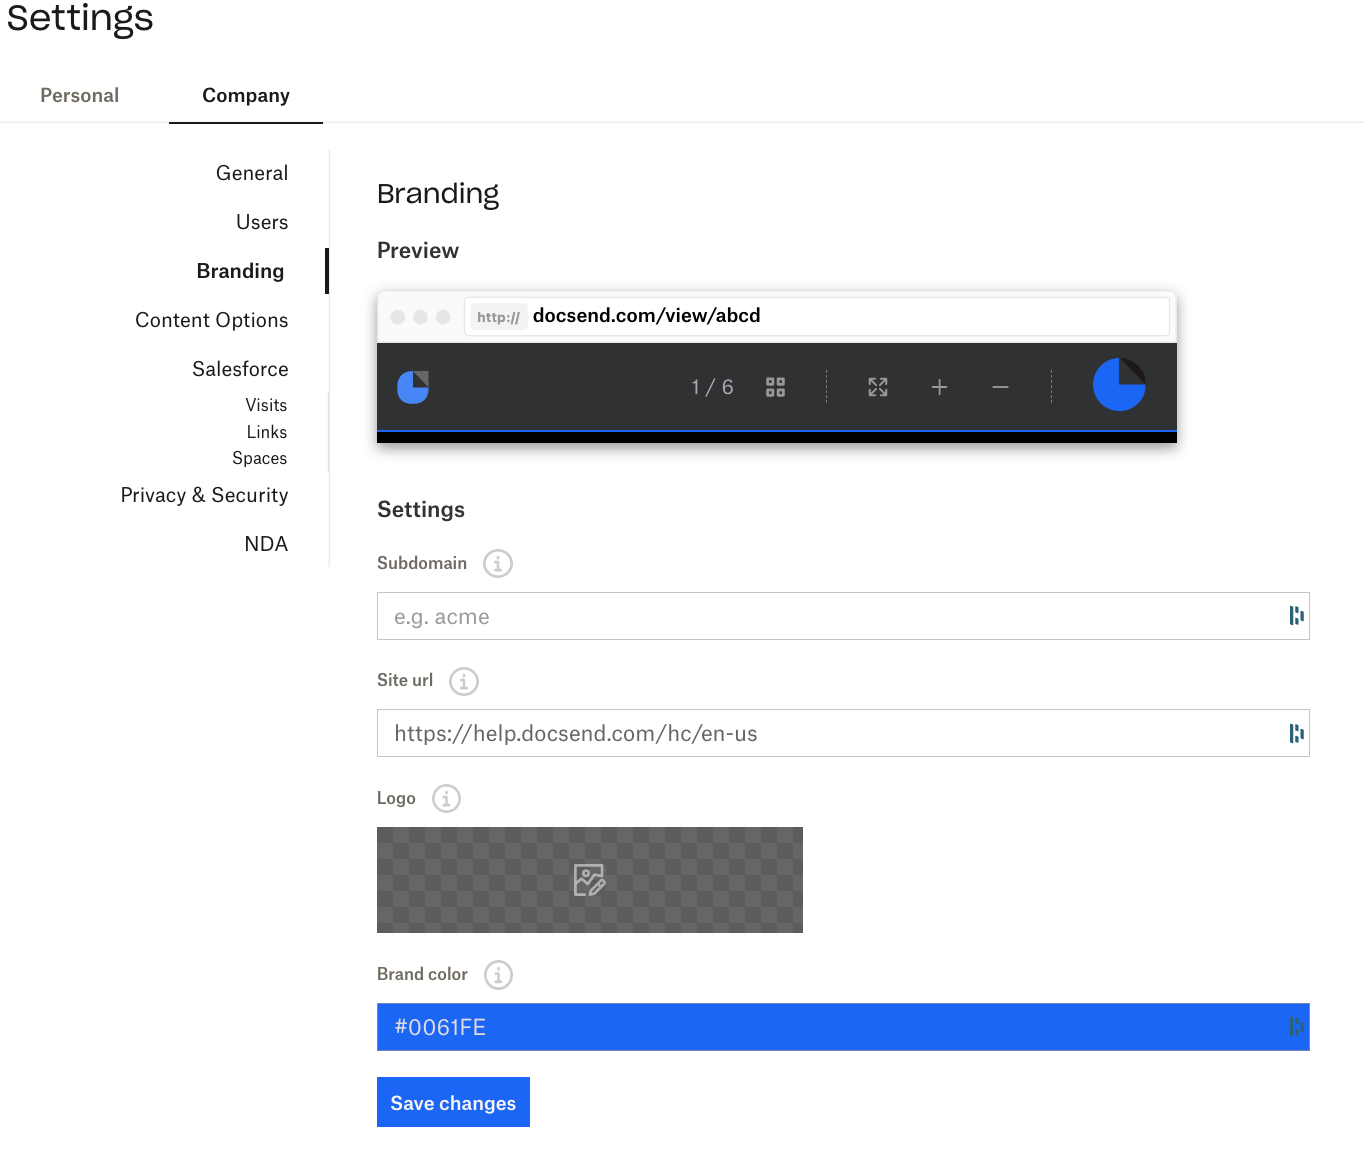Open the page thumbnails grid in the preview
1364x1166 pixels.
tap(775, 386)
